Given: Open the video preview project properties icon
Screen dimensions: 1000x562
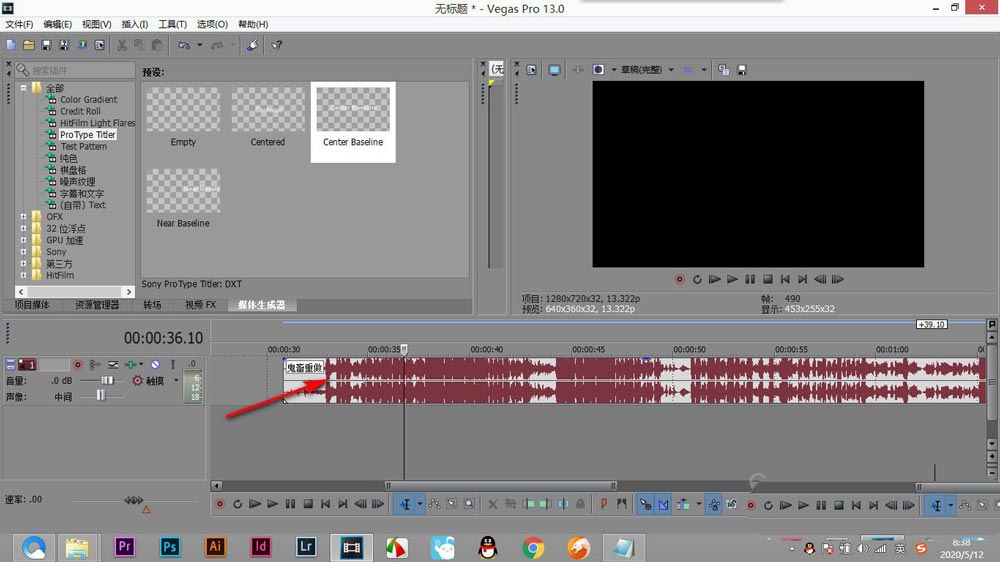Looking at the screenshot, I should tap(531, 70).
